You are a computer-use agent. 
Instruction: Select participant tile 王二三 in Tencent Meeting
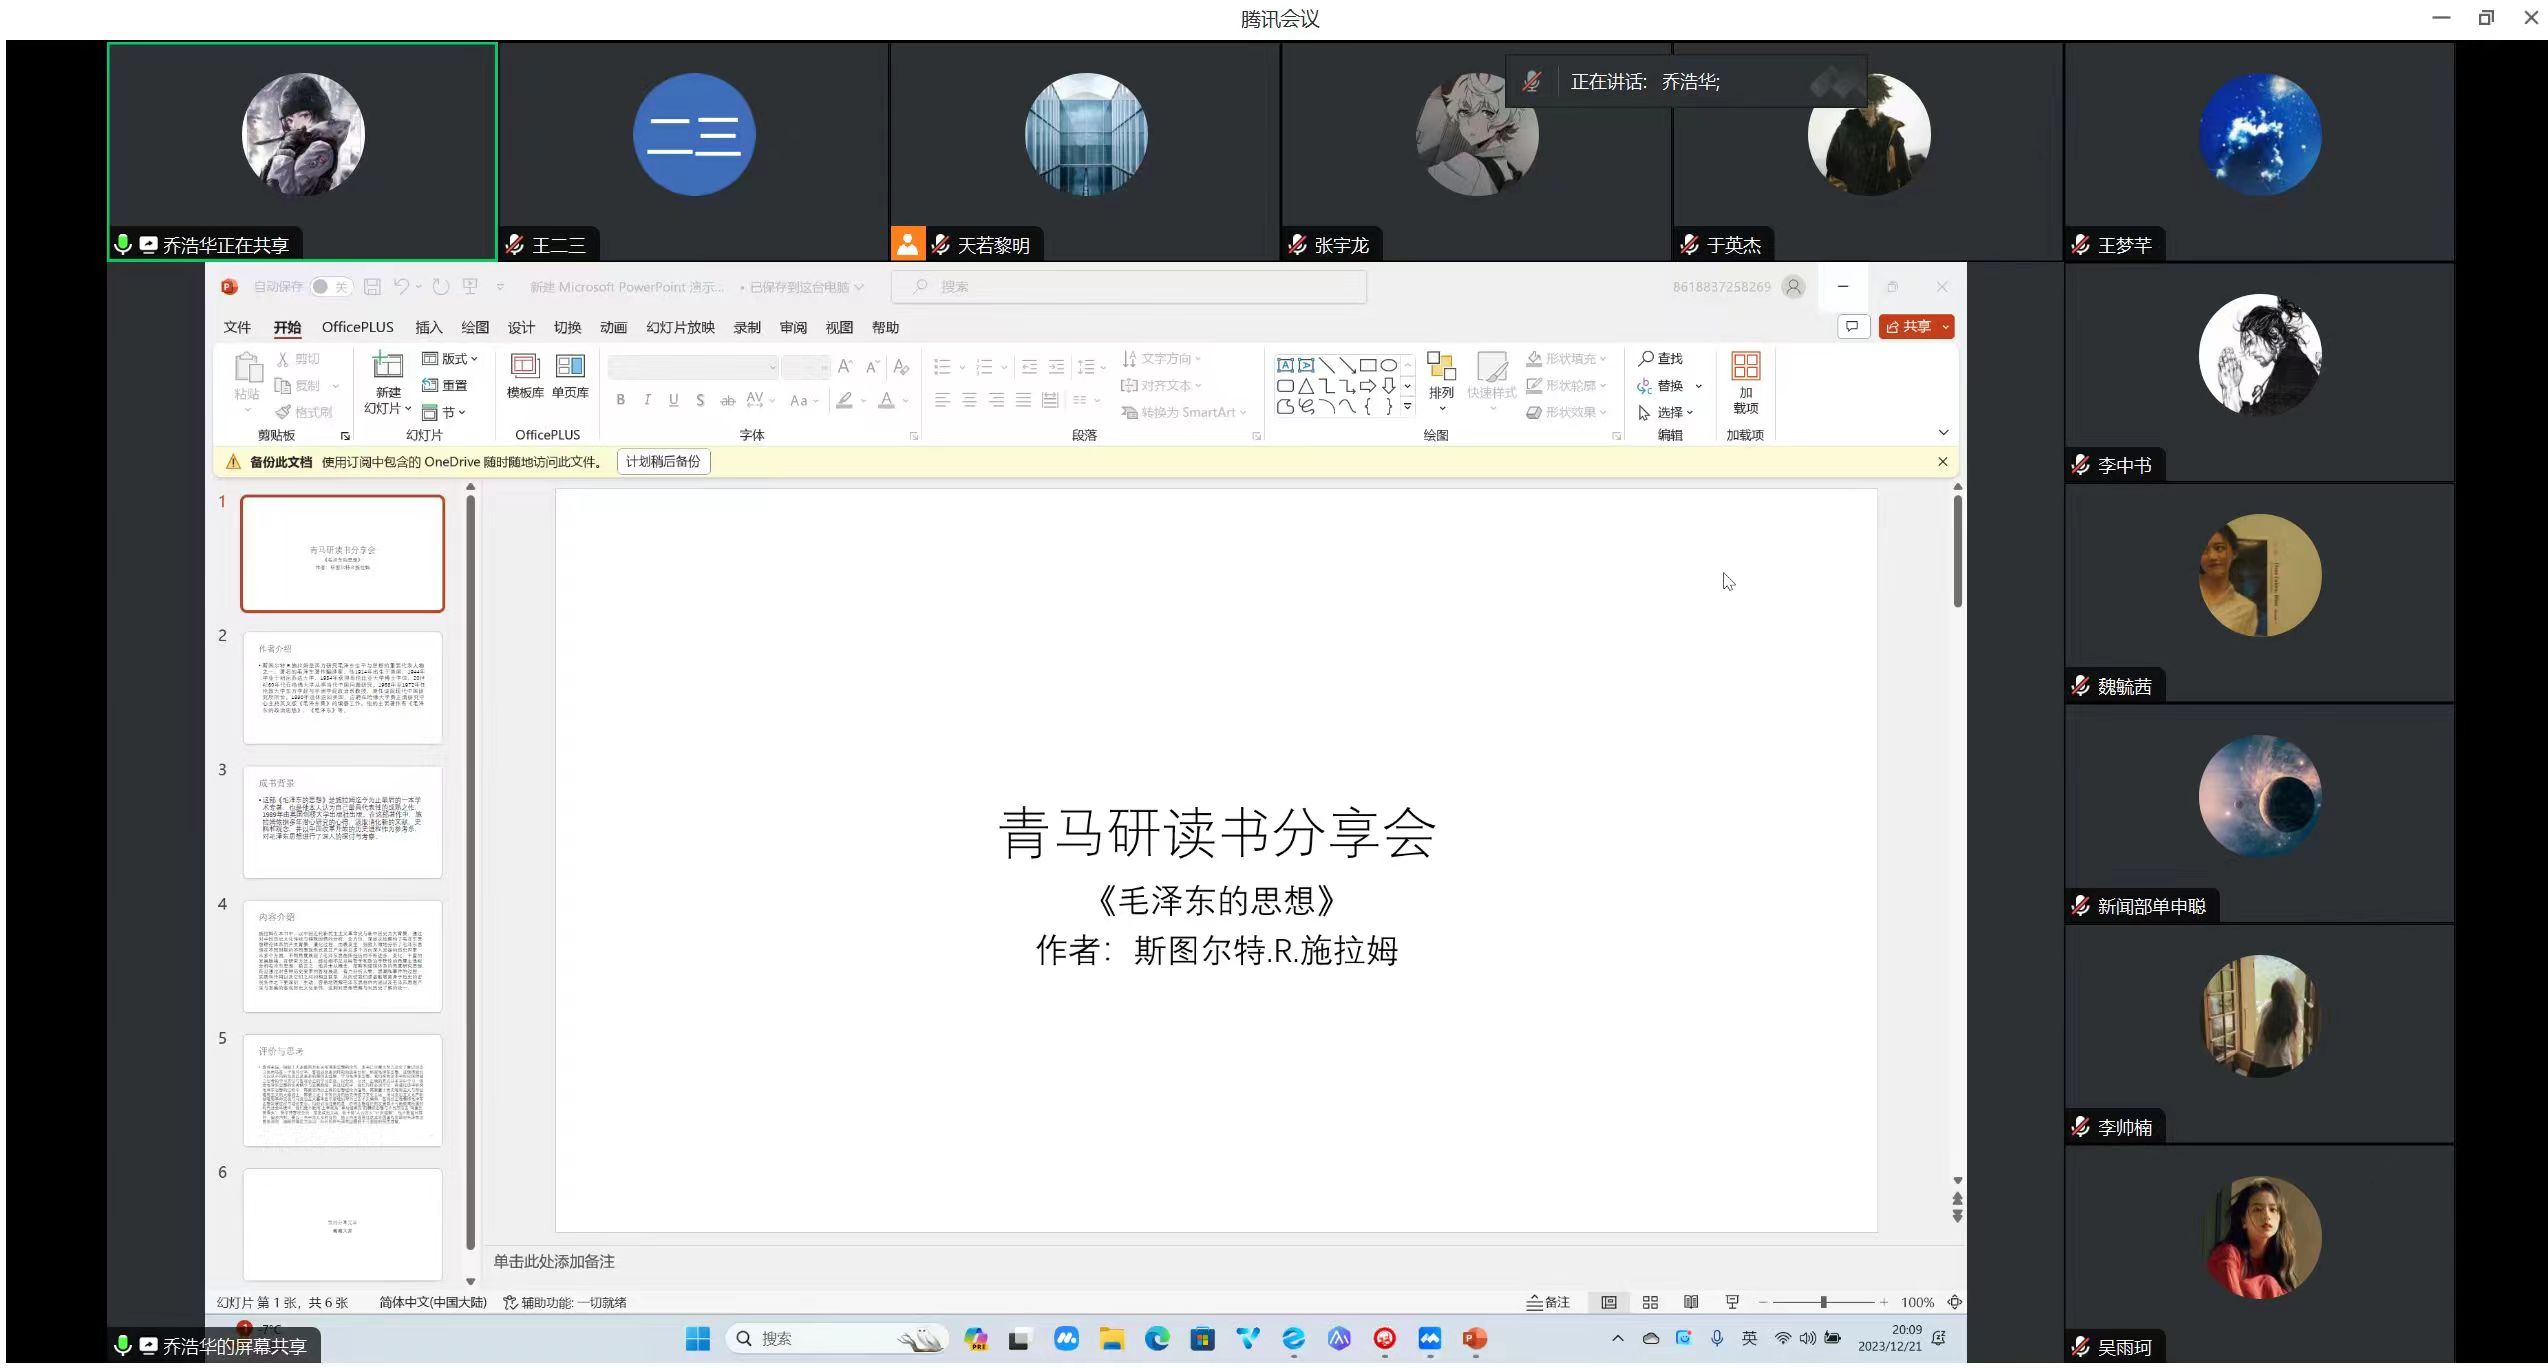(693, 151)
